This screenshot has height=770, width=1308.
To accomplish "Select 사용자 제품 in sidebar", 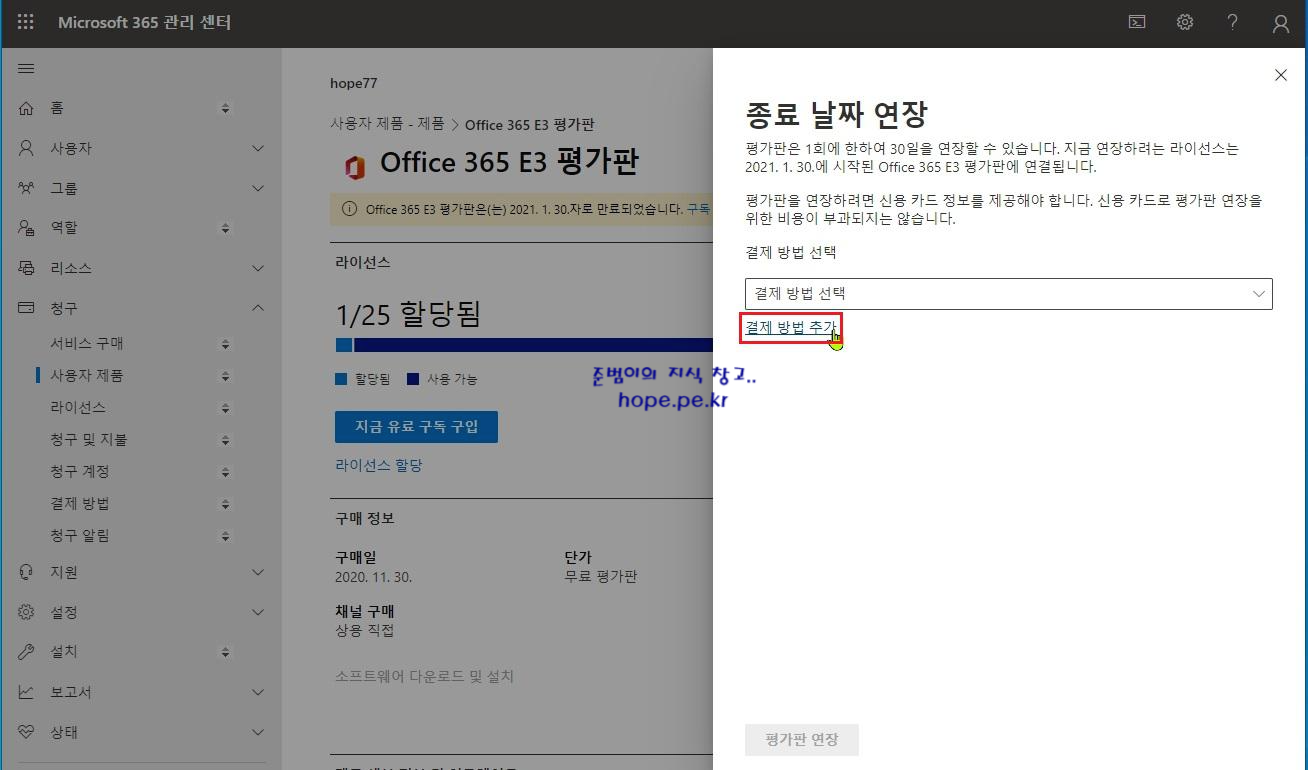I will pyautogui.click(x=87, y=376).
